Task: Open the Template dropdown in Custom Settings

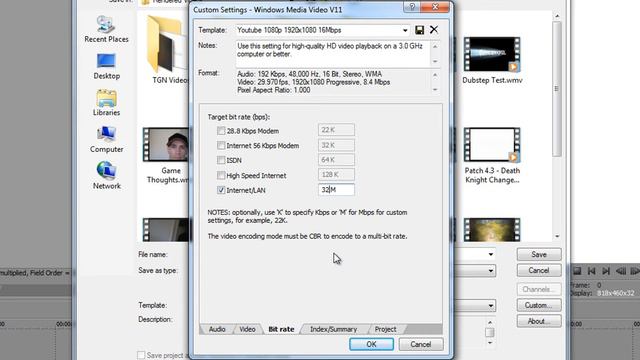Action: click(x=405, y=30)
